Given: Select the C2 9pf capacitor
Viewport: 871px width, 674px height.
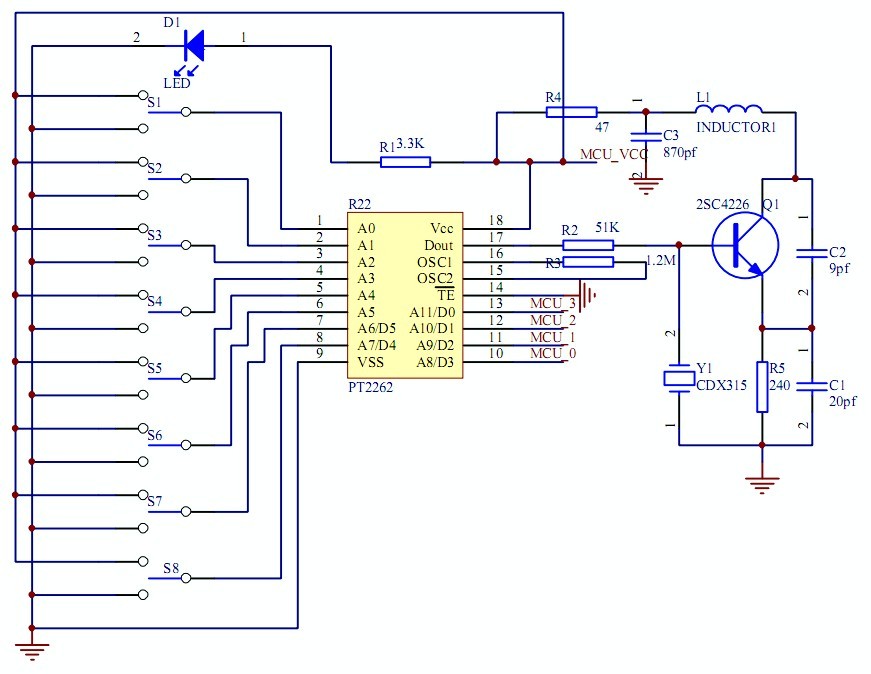Looking at the screenshot, I should pos(812,253).
